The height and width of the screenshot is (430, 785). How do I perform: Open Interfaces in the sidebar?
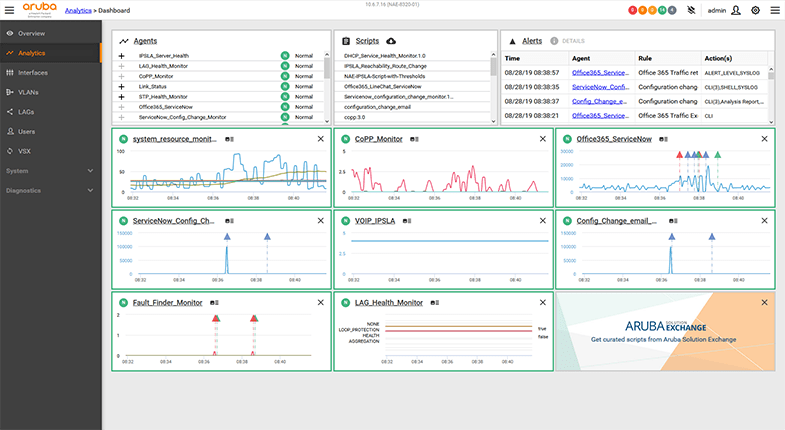(x=50, y=73)
